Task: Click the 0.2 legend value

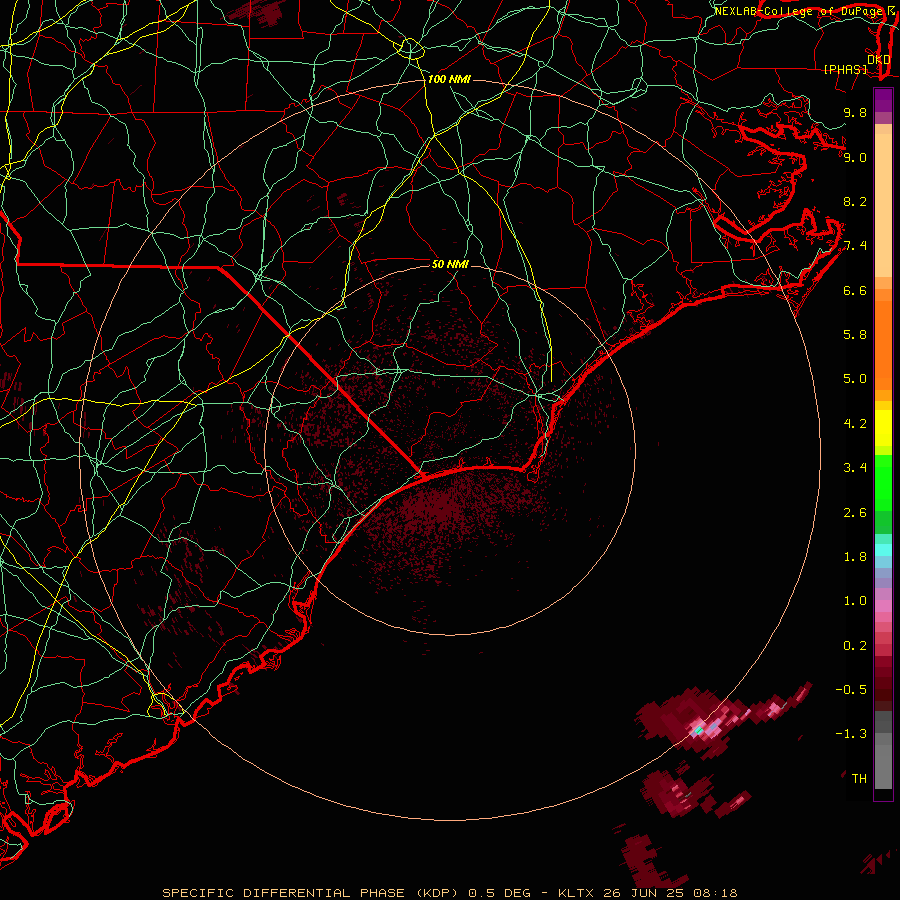Action: (855, 646)
